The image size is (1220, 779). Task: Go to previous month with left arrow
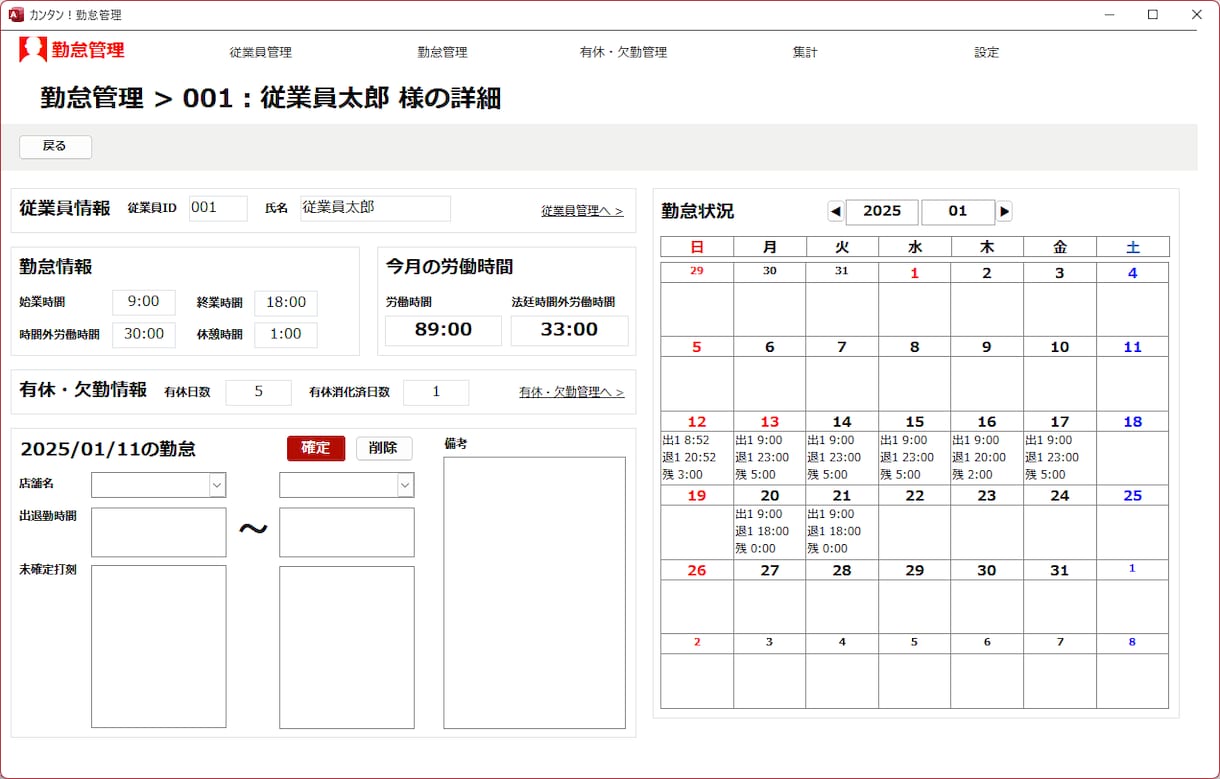pos(836,211)
